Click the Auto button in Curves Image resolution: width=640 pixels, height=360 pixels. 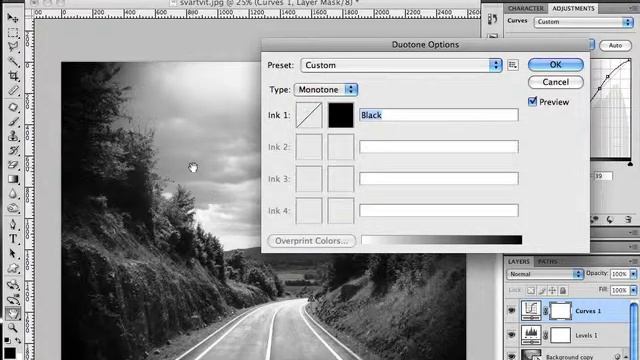pos(615,45)
